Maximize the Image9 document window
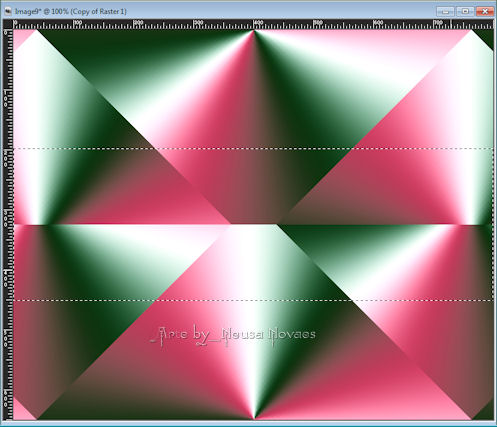 pyautogui.click(x=465, y=12)
